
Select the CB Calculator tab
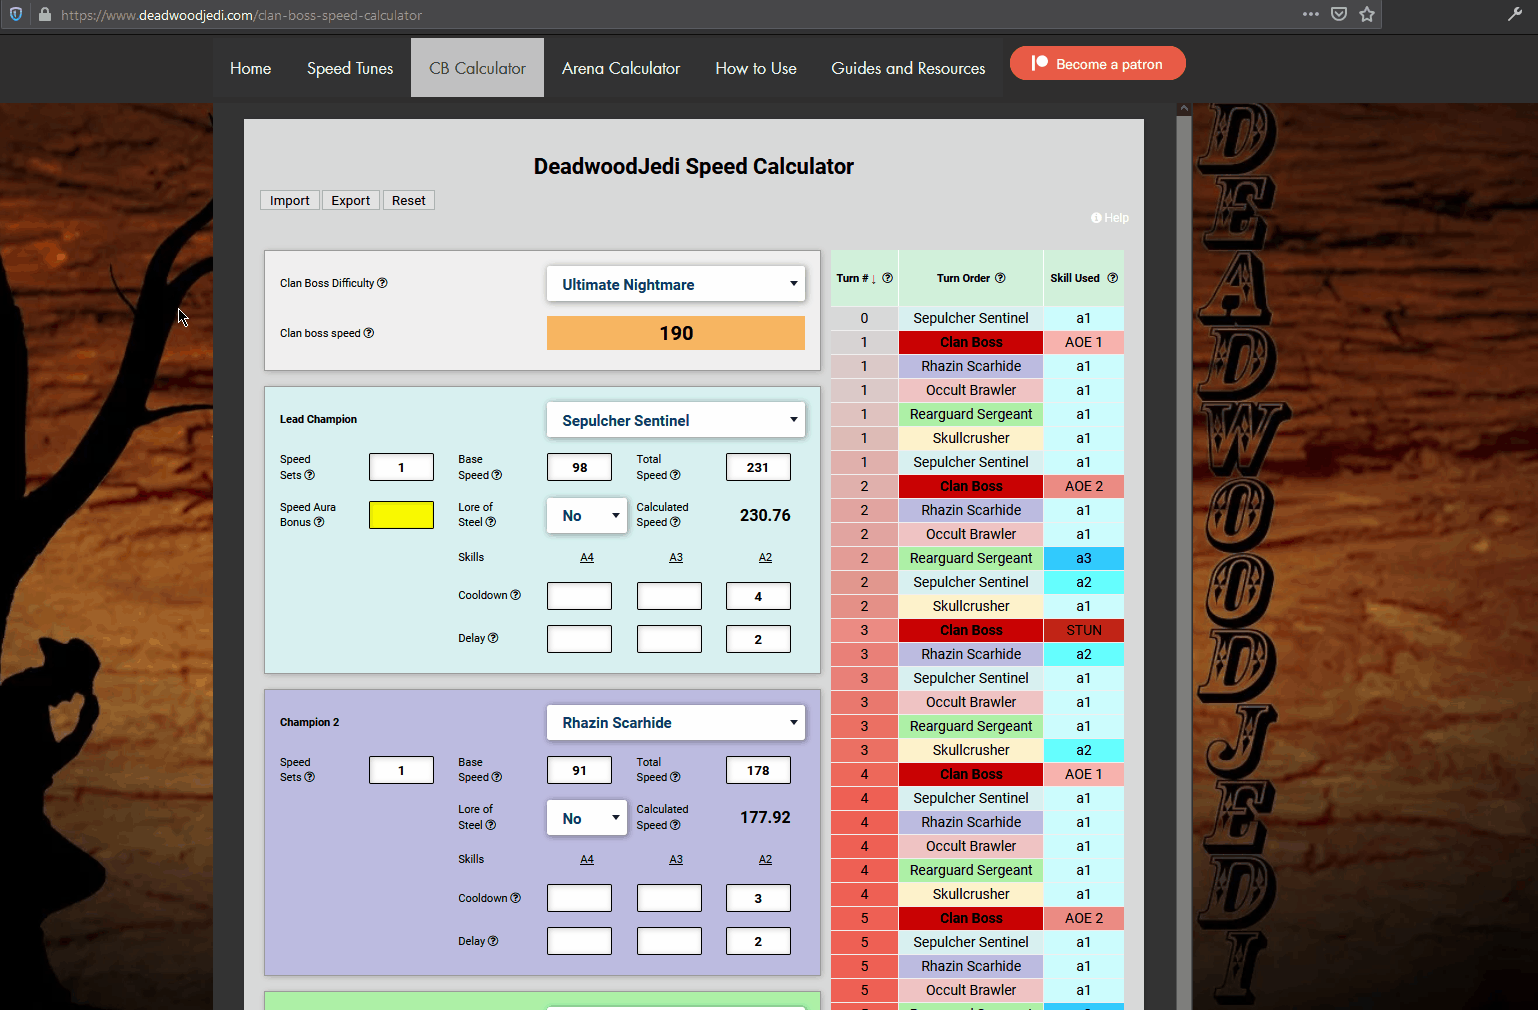click(477, 68)
